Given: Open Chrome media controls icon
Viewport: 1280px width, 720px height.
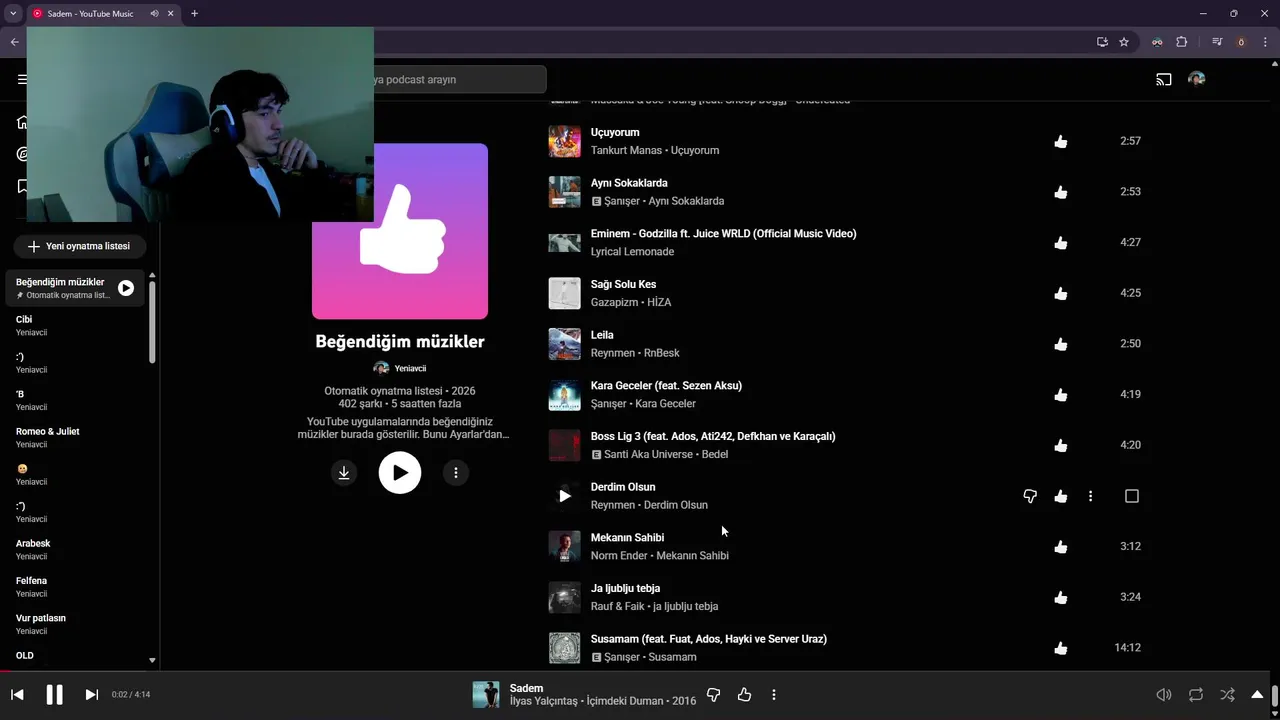Looking at the screenshot, I should click(x=1216, y=42).
